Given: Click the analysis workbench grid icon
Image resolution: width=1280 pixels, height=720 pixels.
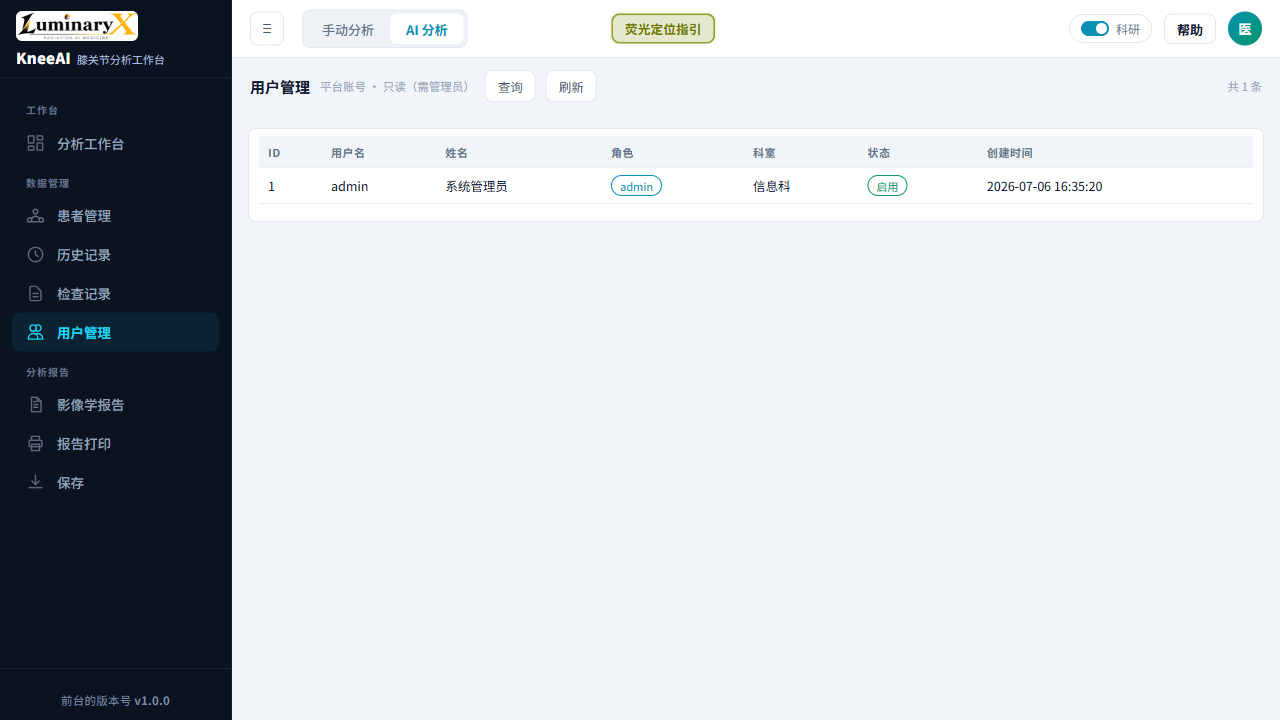Looking at the screenshot, I should pos(36,143).
